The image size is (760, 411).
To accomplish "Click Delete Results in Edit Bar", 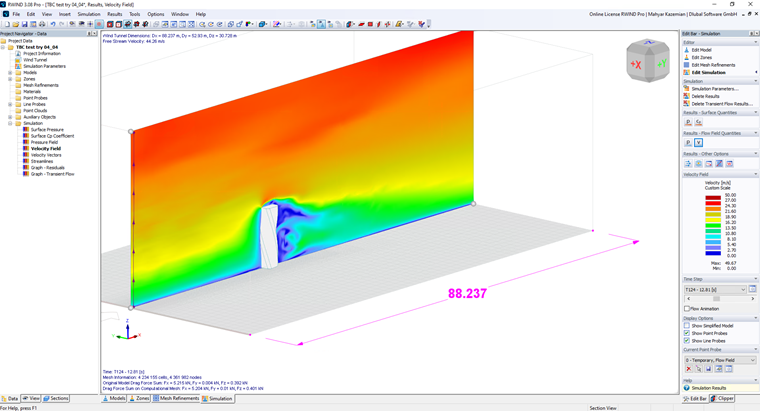I will click(705, 96).
